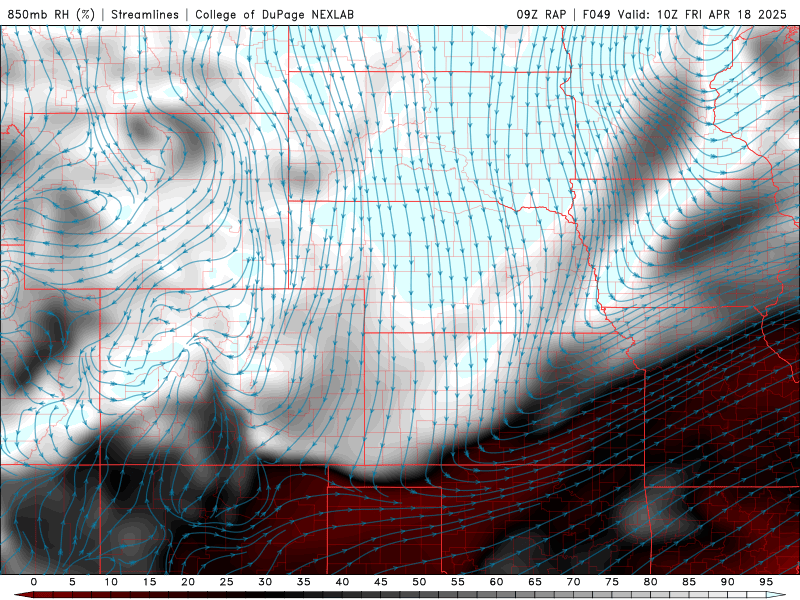Click the white high-humidity end of color bar
Viewport: 800px width, 600px height.
point(776,595)
